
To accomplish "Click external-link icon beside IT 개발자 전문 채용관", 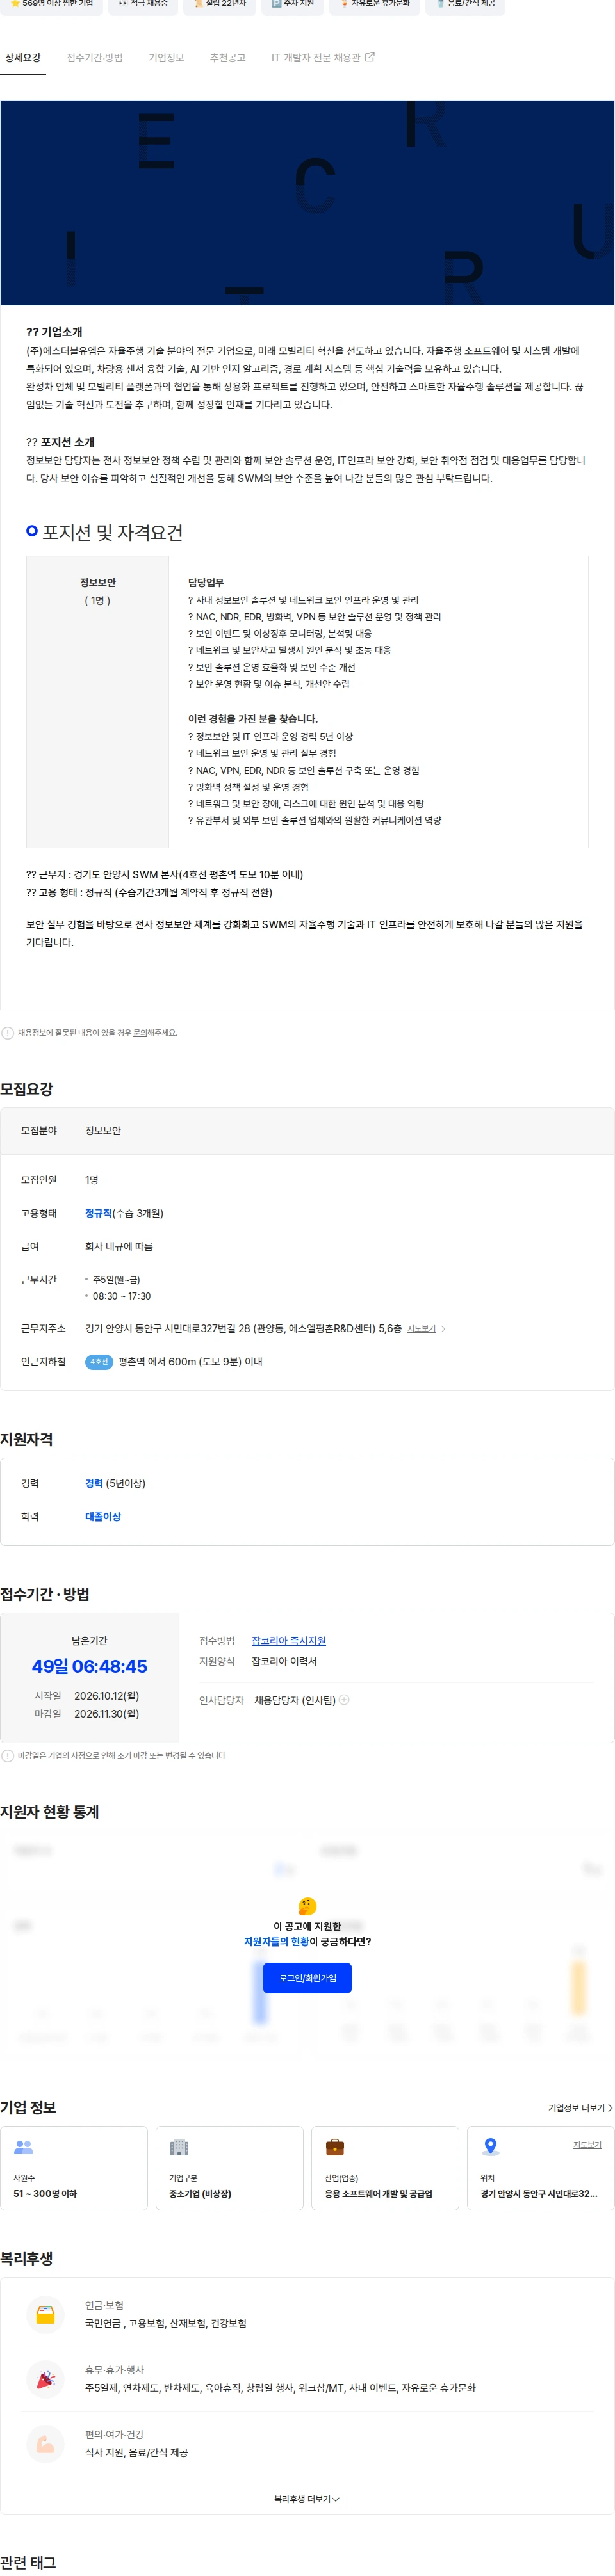I will pos(370,57).
